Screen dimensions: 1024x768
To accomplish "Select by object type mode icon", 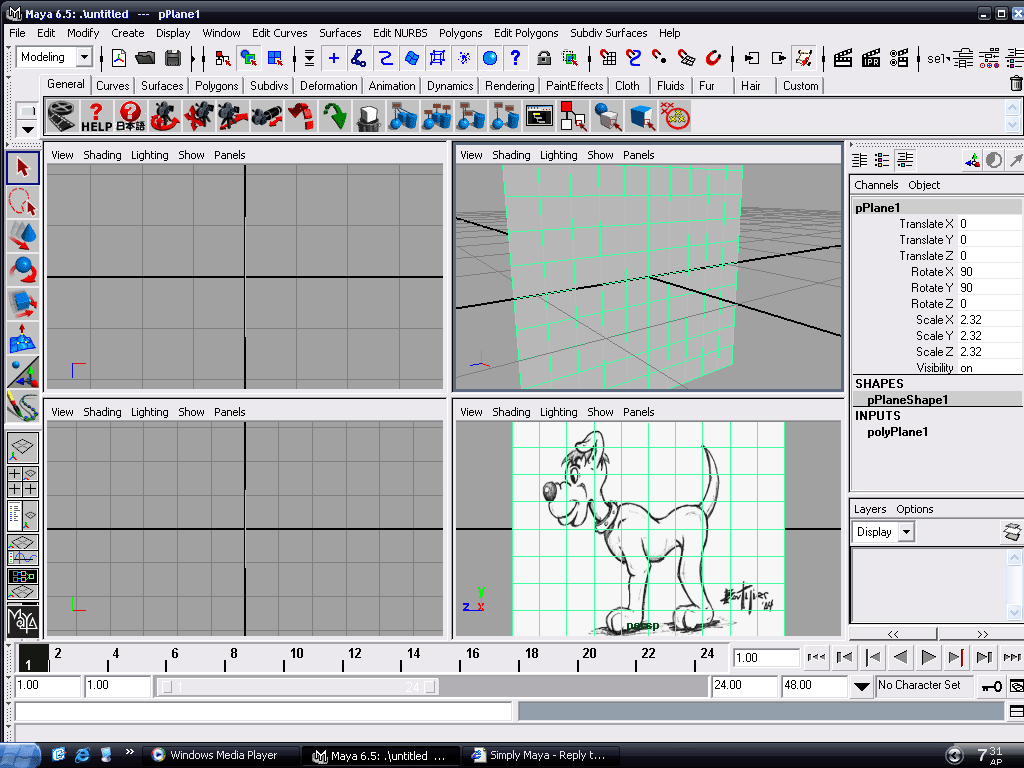I will click(x=249, y=58).
